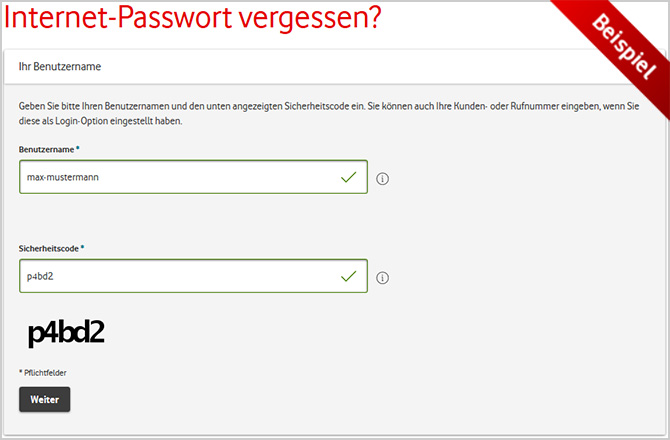Open the info icon next to Sicherheitscode field
The width and height of the screenshot is (670, 440).
coord(382,278)
